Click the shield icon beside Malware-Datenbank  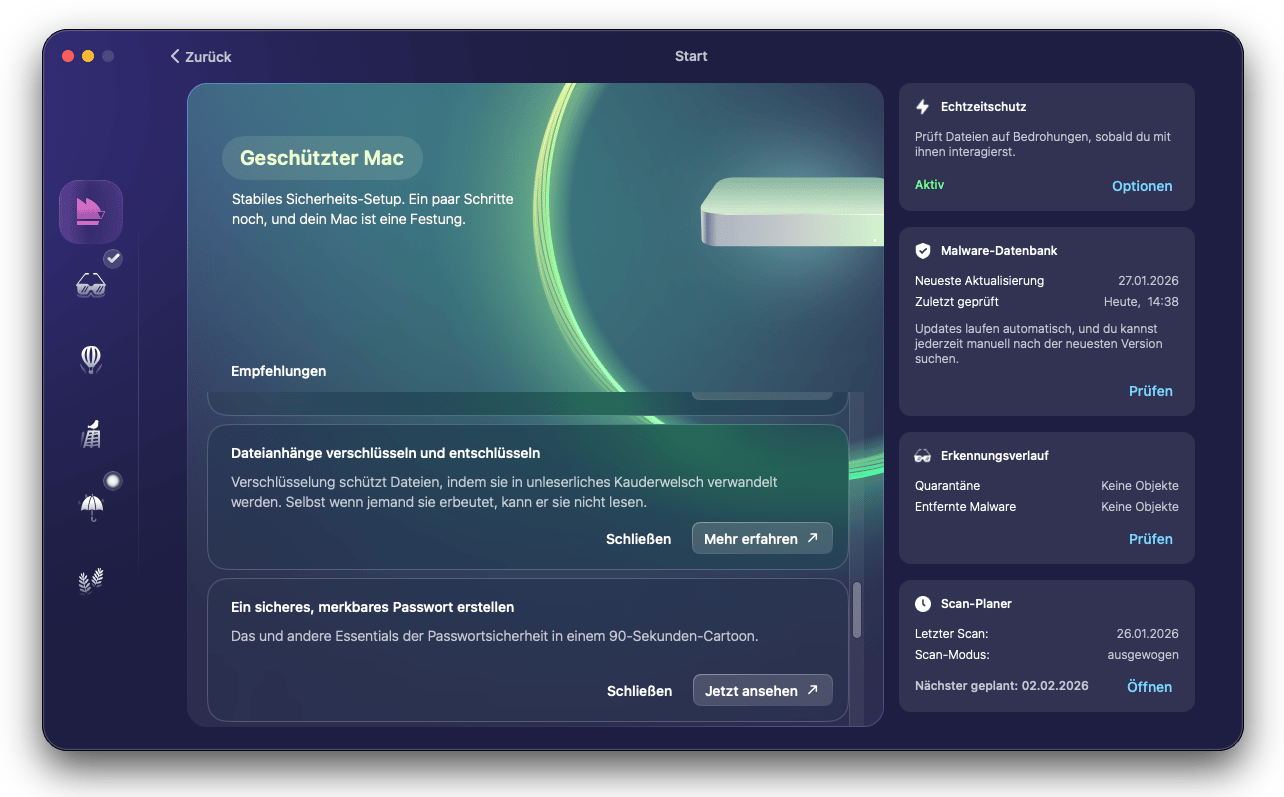coord(922,251)
